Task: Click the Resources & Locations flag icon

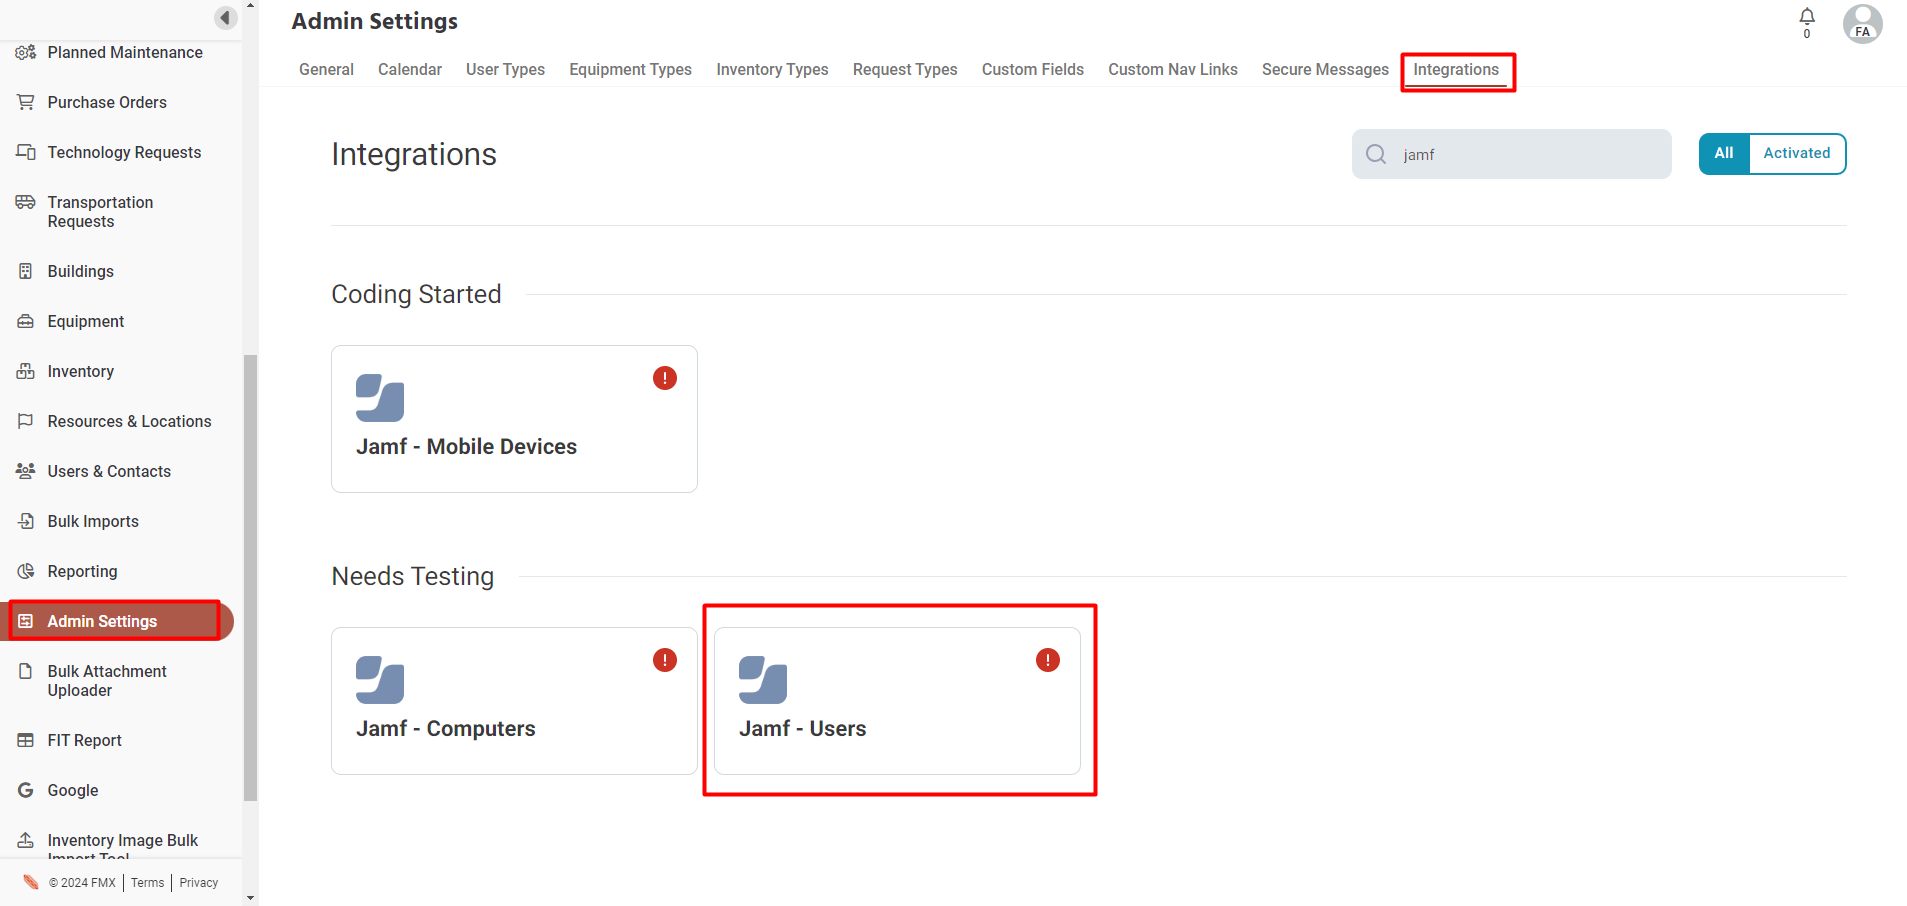Action: click(26, 421)
